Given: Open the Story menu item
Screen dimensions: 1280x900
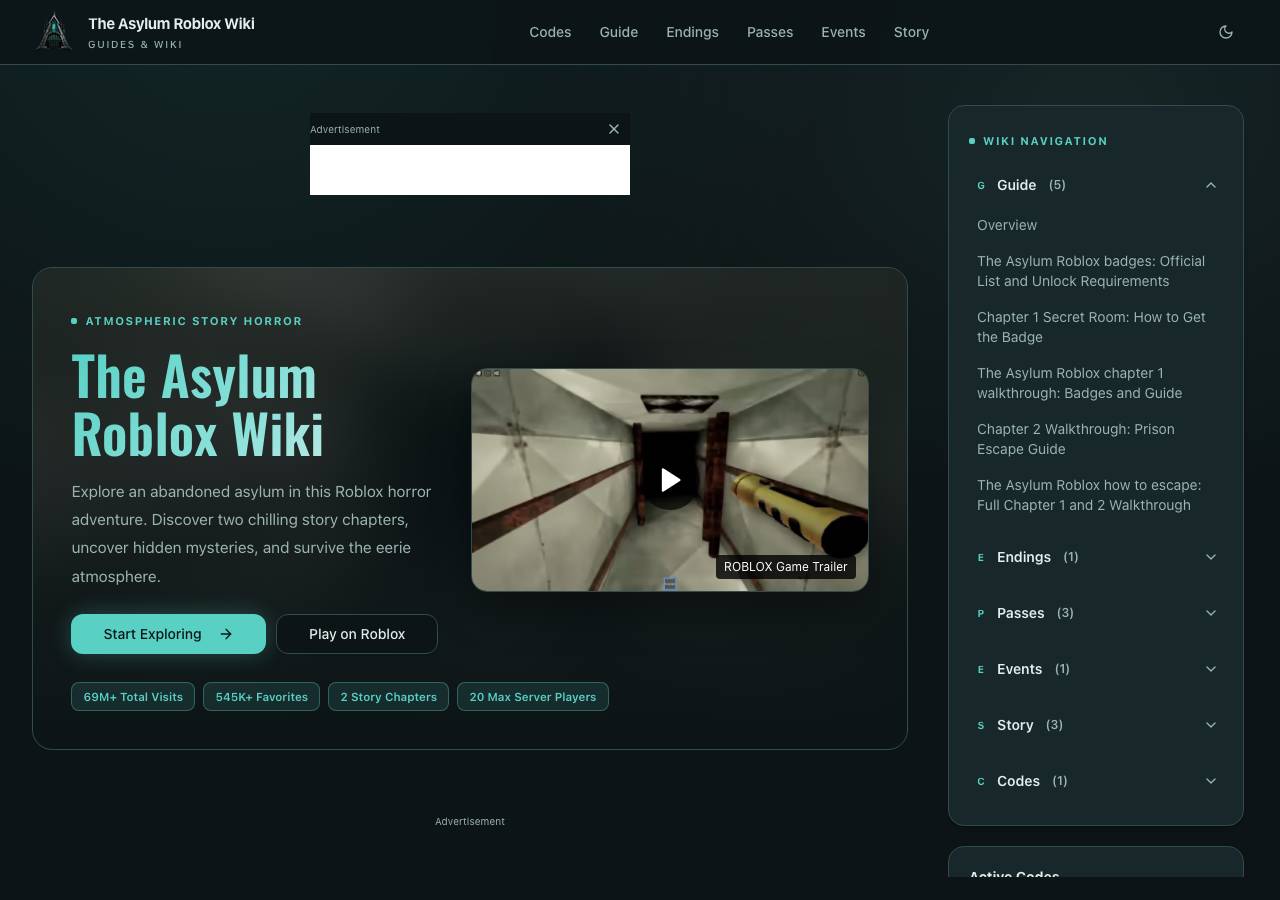Looking at the screenshot, I should [x=911, y=32].
